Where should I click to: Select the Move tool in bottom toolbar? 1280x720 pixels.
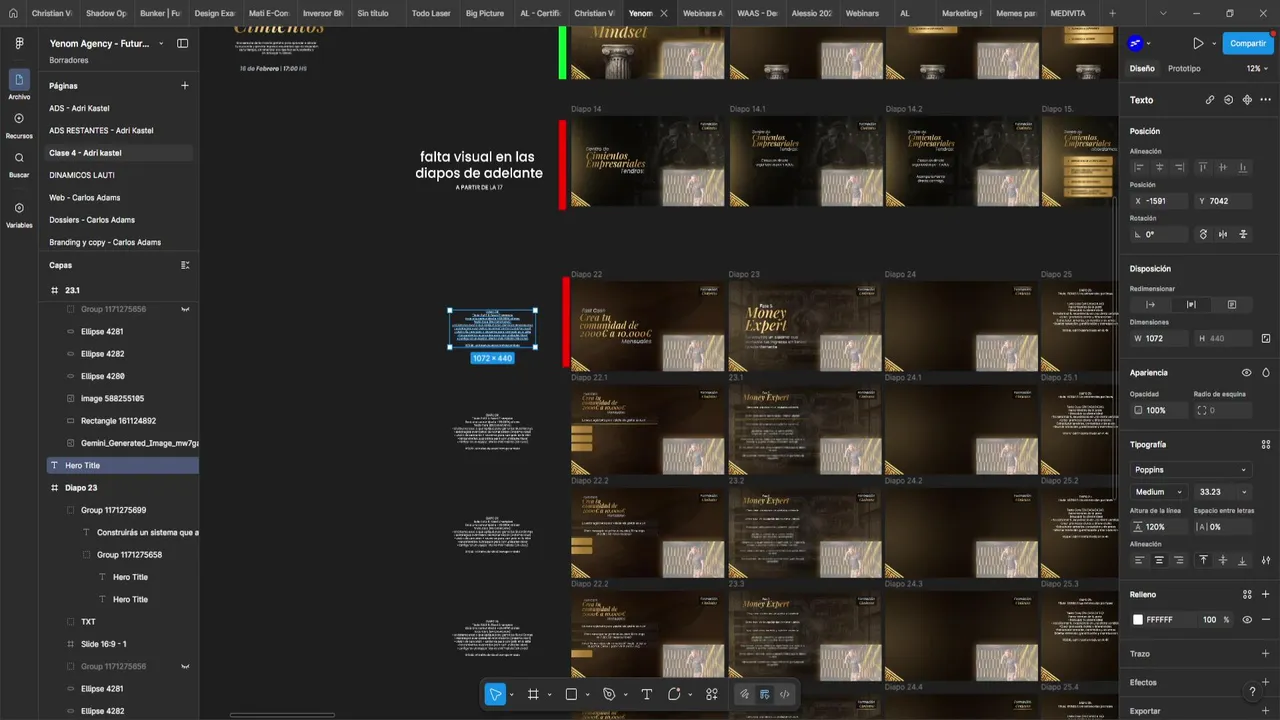click(x=495, y=694)
